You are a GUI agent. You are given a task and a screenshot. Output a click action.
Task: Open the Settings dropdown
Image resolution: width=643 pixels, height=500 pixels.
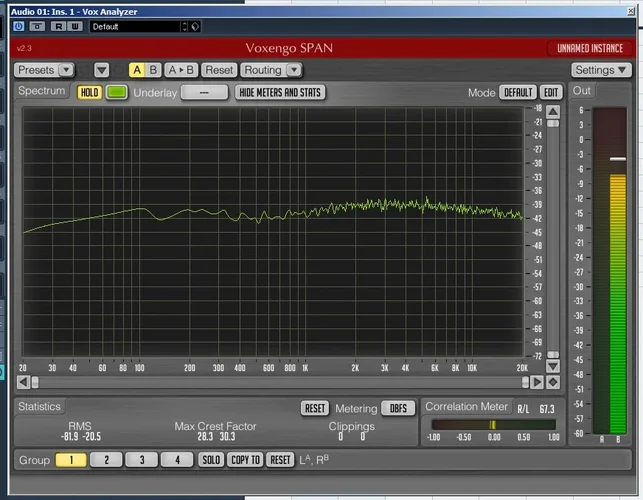pyautogui.click(x=600, y=70)
